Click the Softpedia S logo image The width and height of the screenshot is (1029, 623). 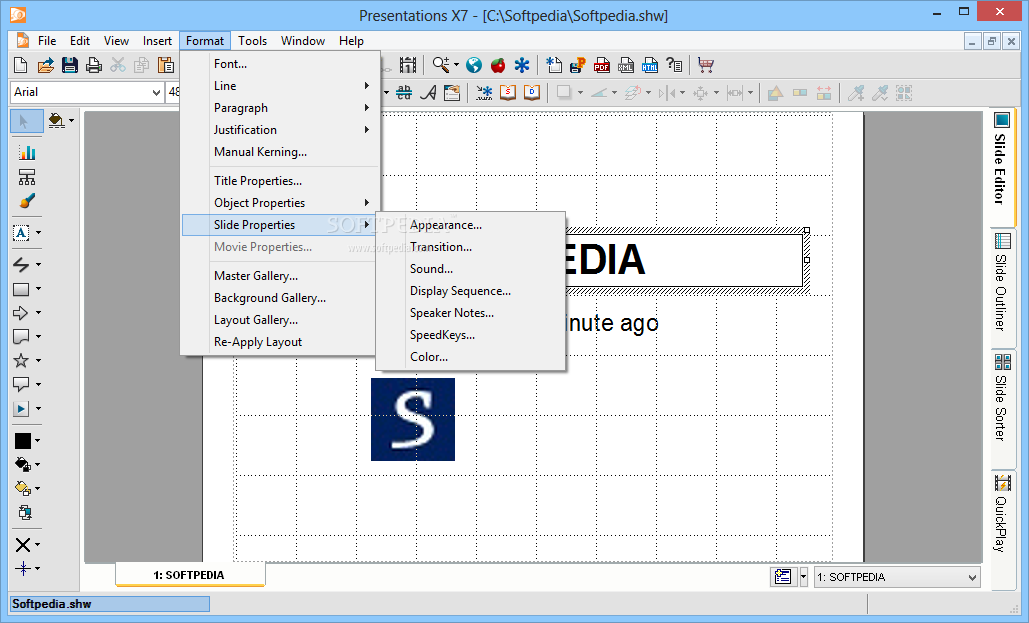click(x=413, y=419)
